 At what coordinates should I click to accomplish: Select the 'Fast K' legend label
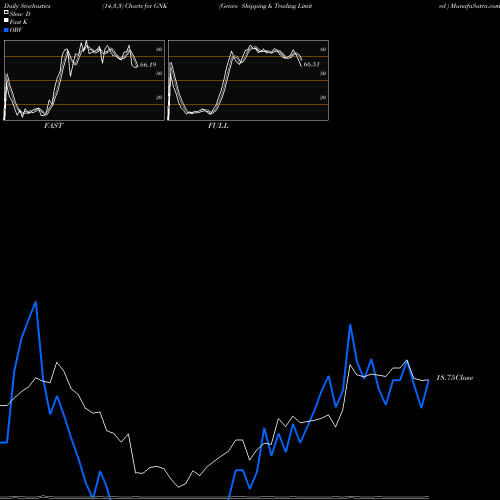[19, 22]
